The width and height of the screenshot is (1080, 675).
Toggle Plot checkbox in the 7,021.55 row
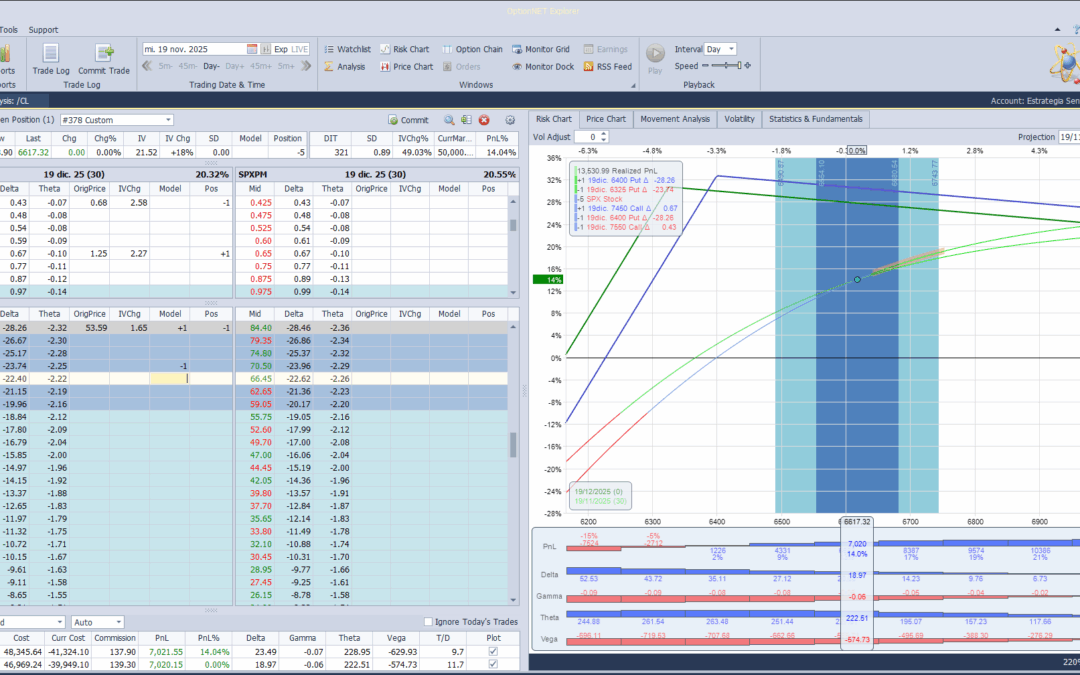pos(492,652)
